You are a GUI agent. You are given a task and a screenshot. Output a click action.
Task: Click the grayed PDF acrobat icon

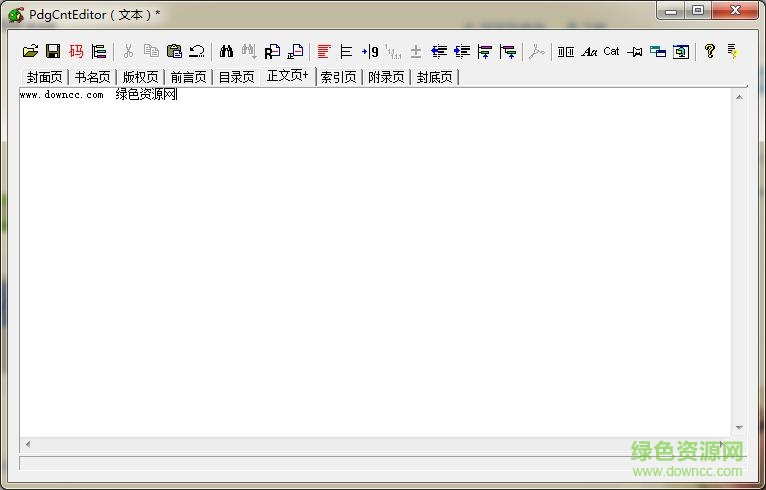point(536,51)
